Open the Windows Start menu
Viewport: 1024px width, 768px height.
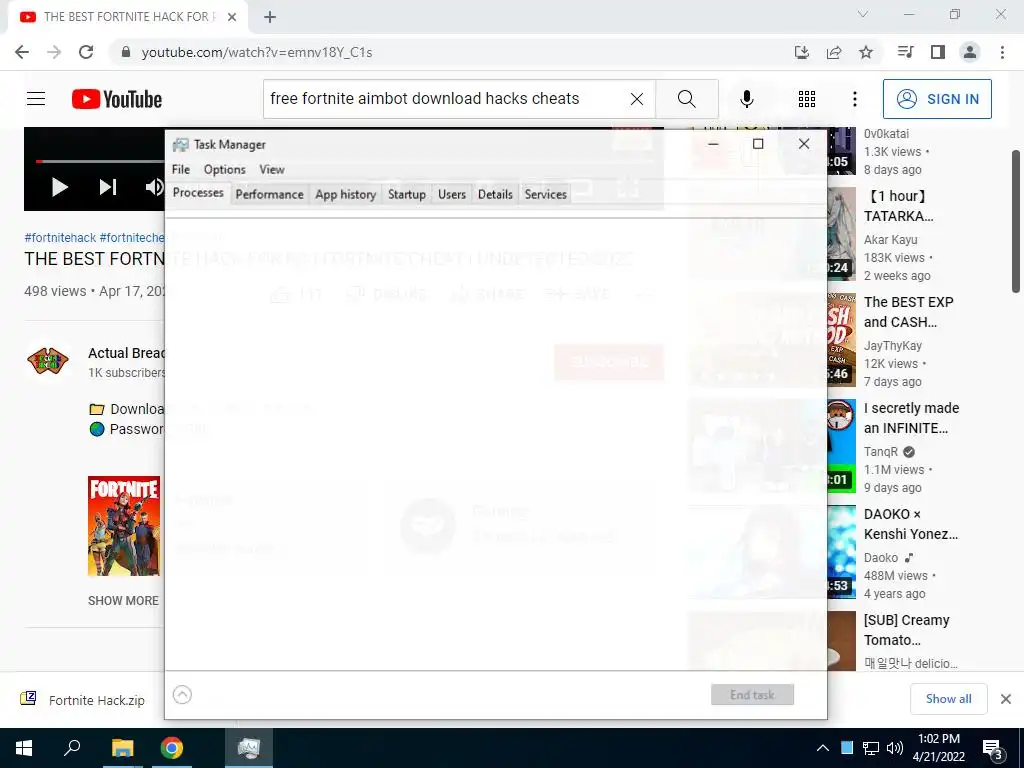(x=24, y=748)
